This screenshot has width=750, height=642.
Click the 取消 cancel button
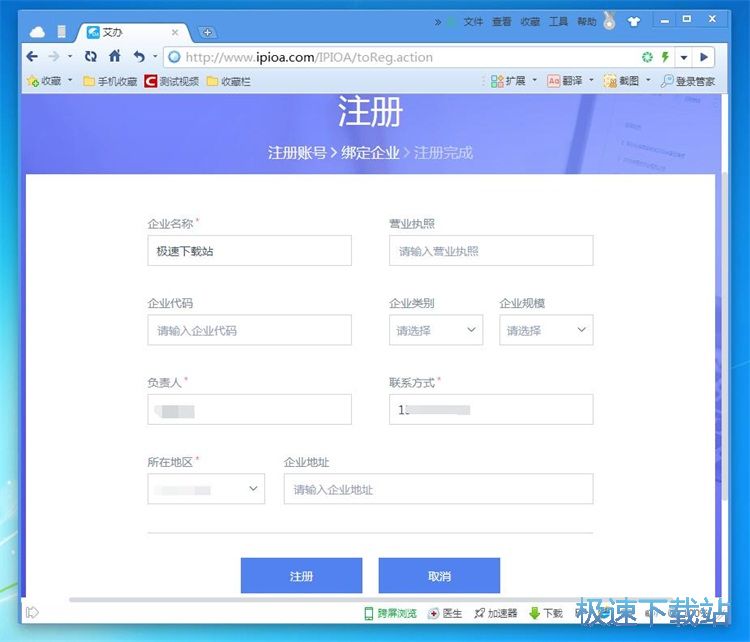point(439,576)
